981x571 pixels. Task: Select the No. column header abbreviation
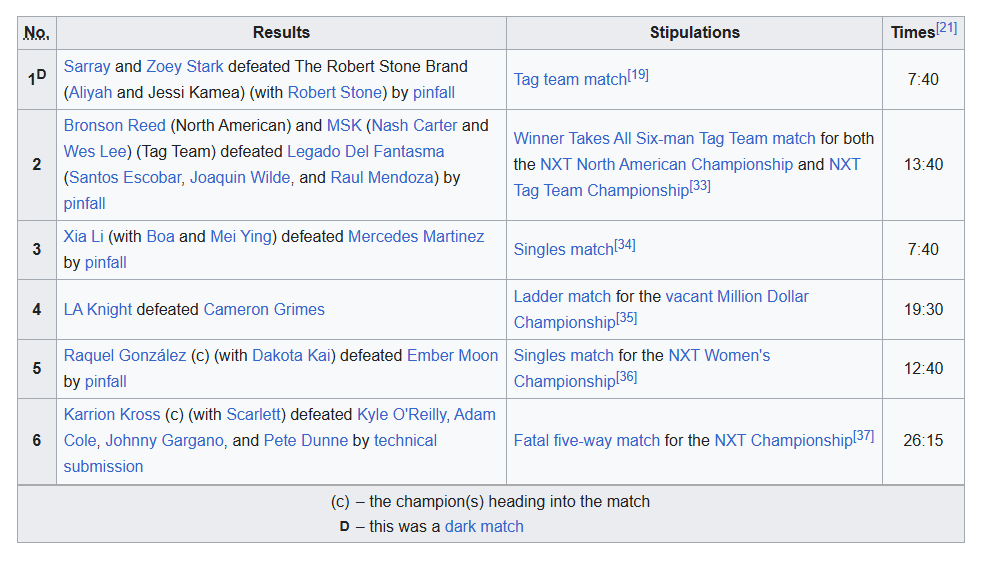click(37, 33)
